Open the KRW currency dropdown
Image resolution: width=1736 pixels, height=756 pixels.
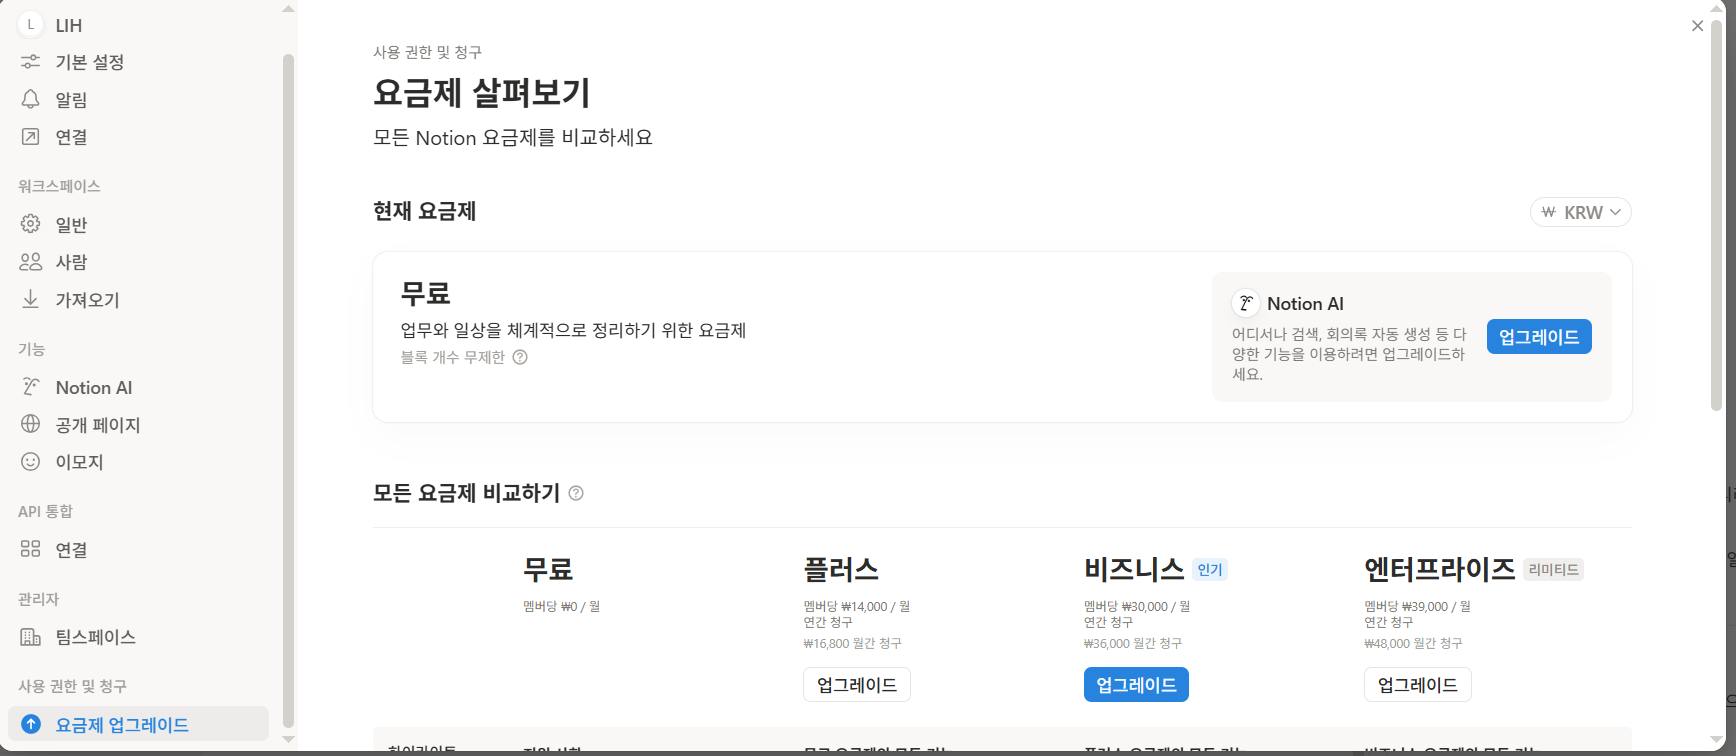(x=1580, y=212)
